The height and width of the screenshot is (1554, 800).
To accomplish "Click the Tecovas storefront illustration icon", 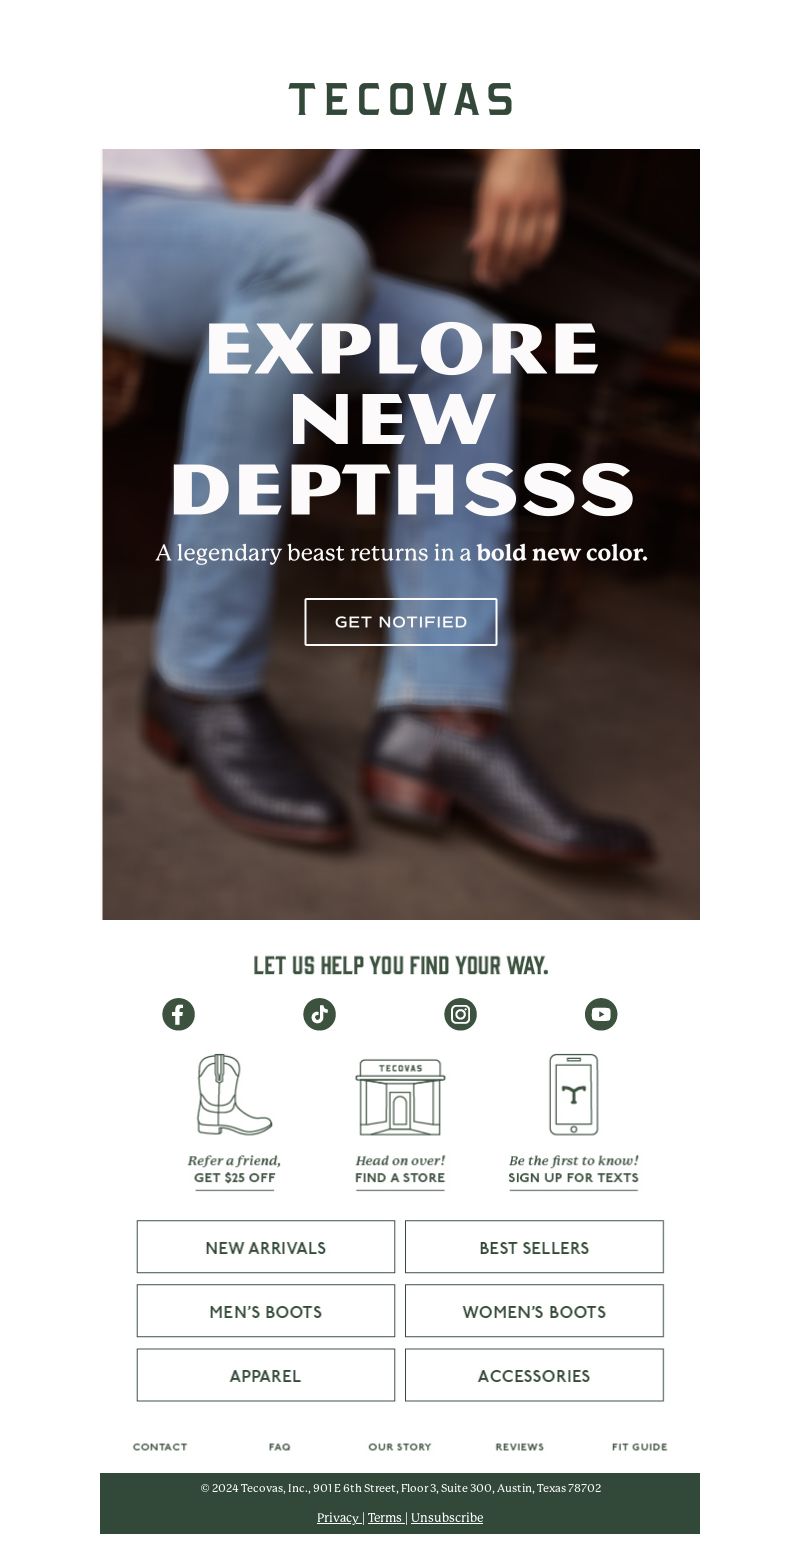I will (400, 1097).
